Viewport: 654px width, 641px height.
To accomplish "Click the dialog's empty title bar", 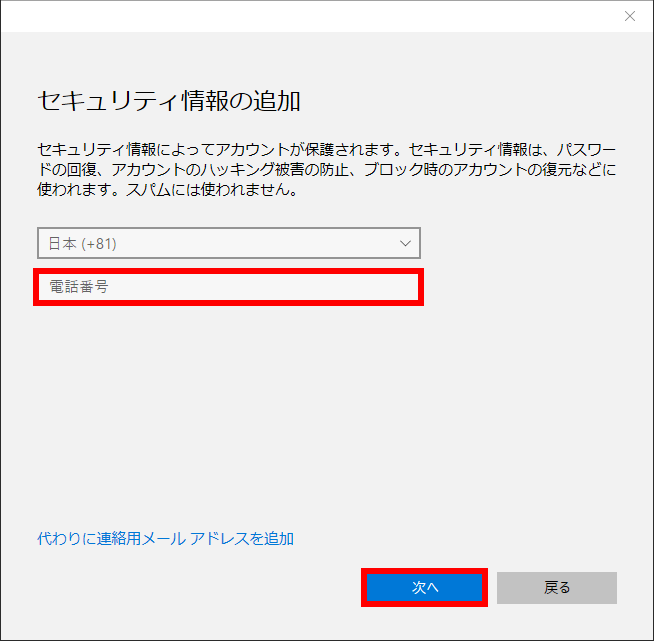I will point(300,16).
